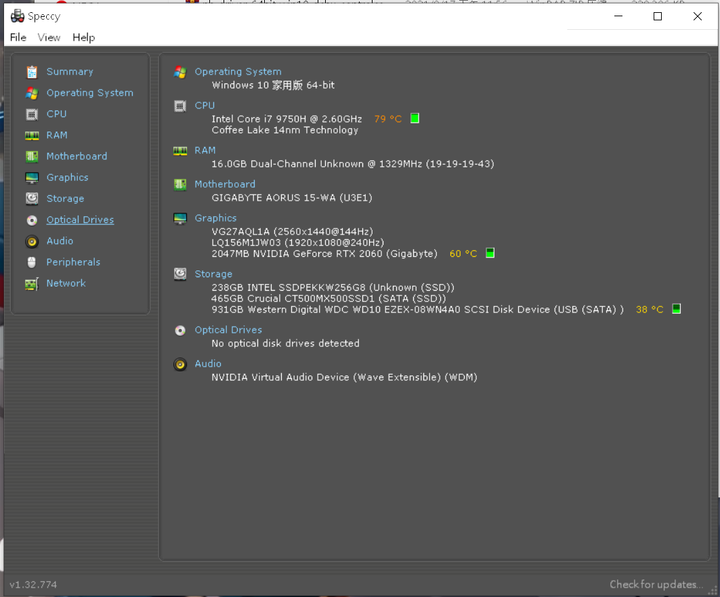Select RAM in the sidebar
The height and width of the screenshot is (597, 720).
57,135
